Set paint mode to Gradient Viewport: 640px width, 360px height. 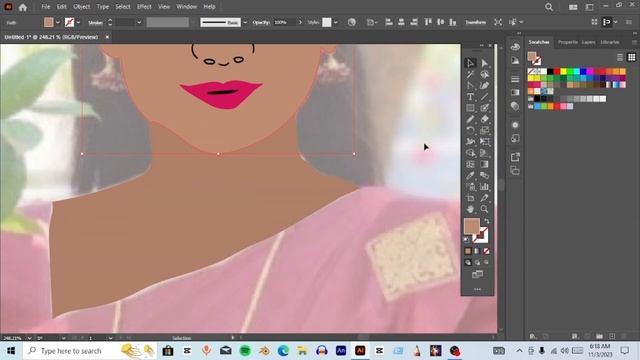[x=477, y=251]
